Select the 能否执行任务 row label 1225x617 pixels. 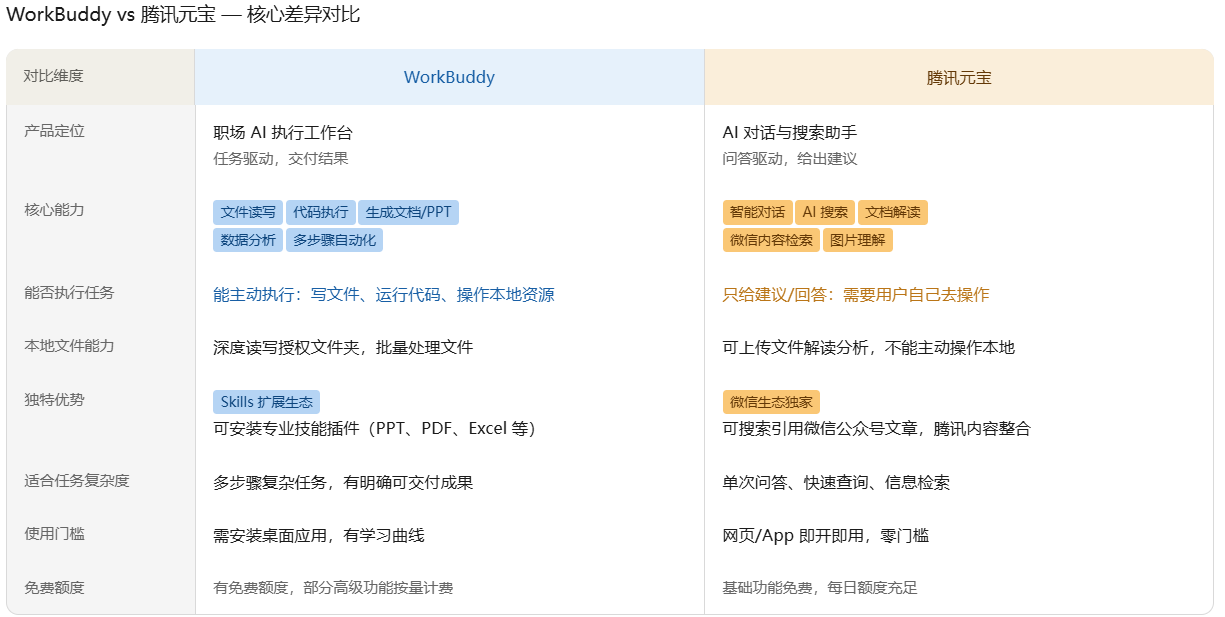tap(69, 293)
